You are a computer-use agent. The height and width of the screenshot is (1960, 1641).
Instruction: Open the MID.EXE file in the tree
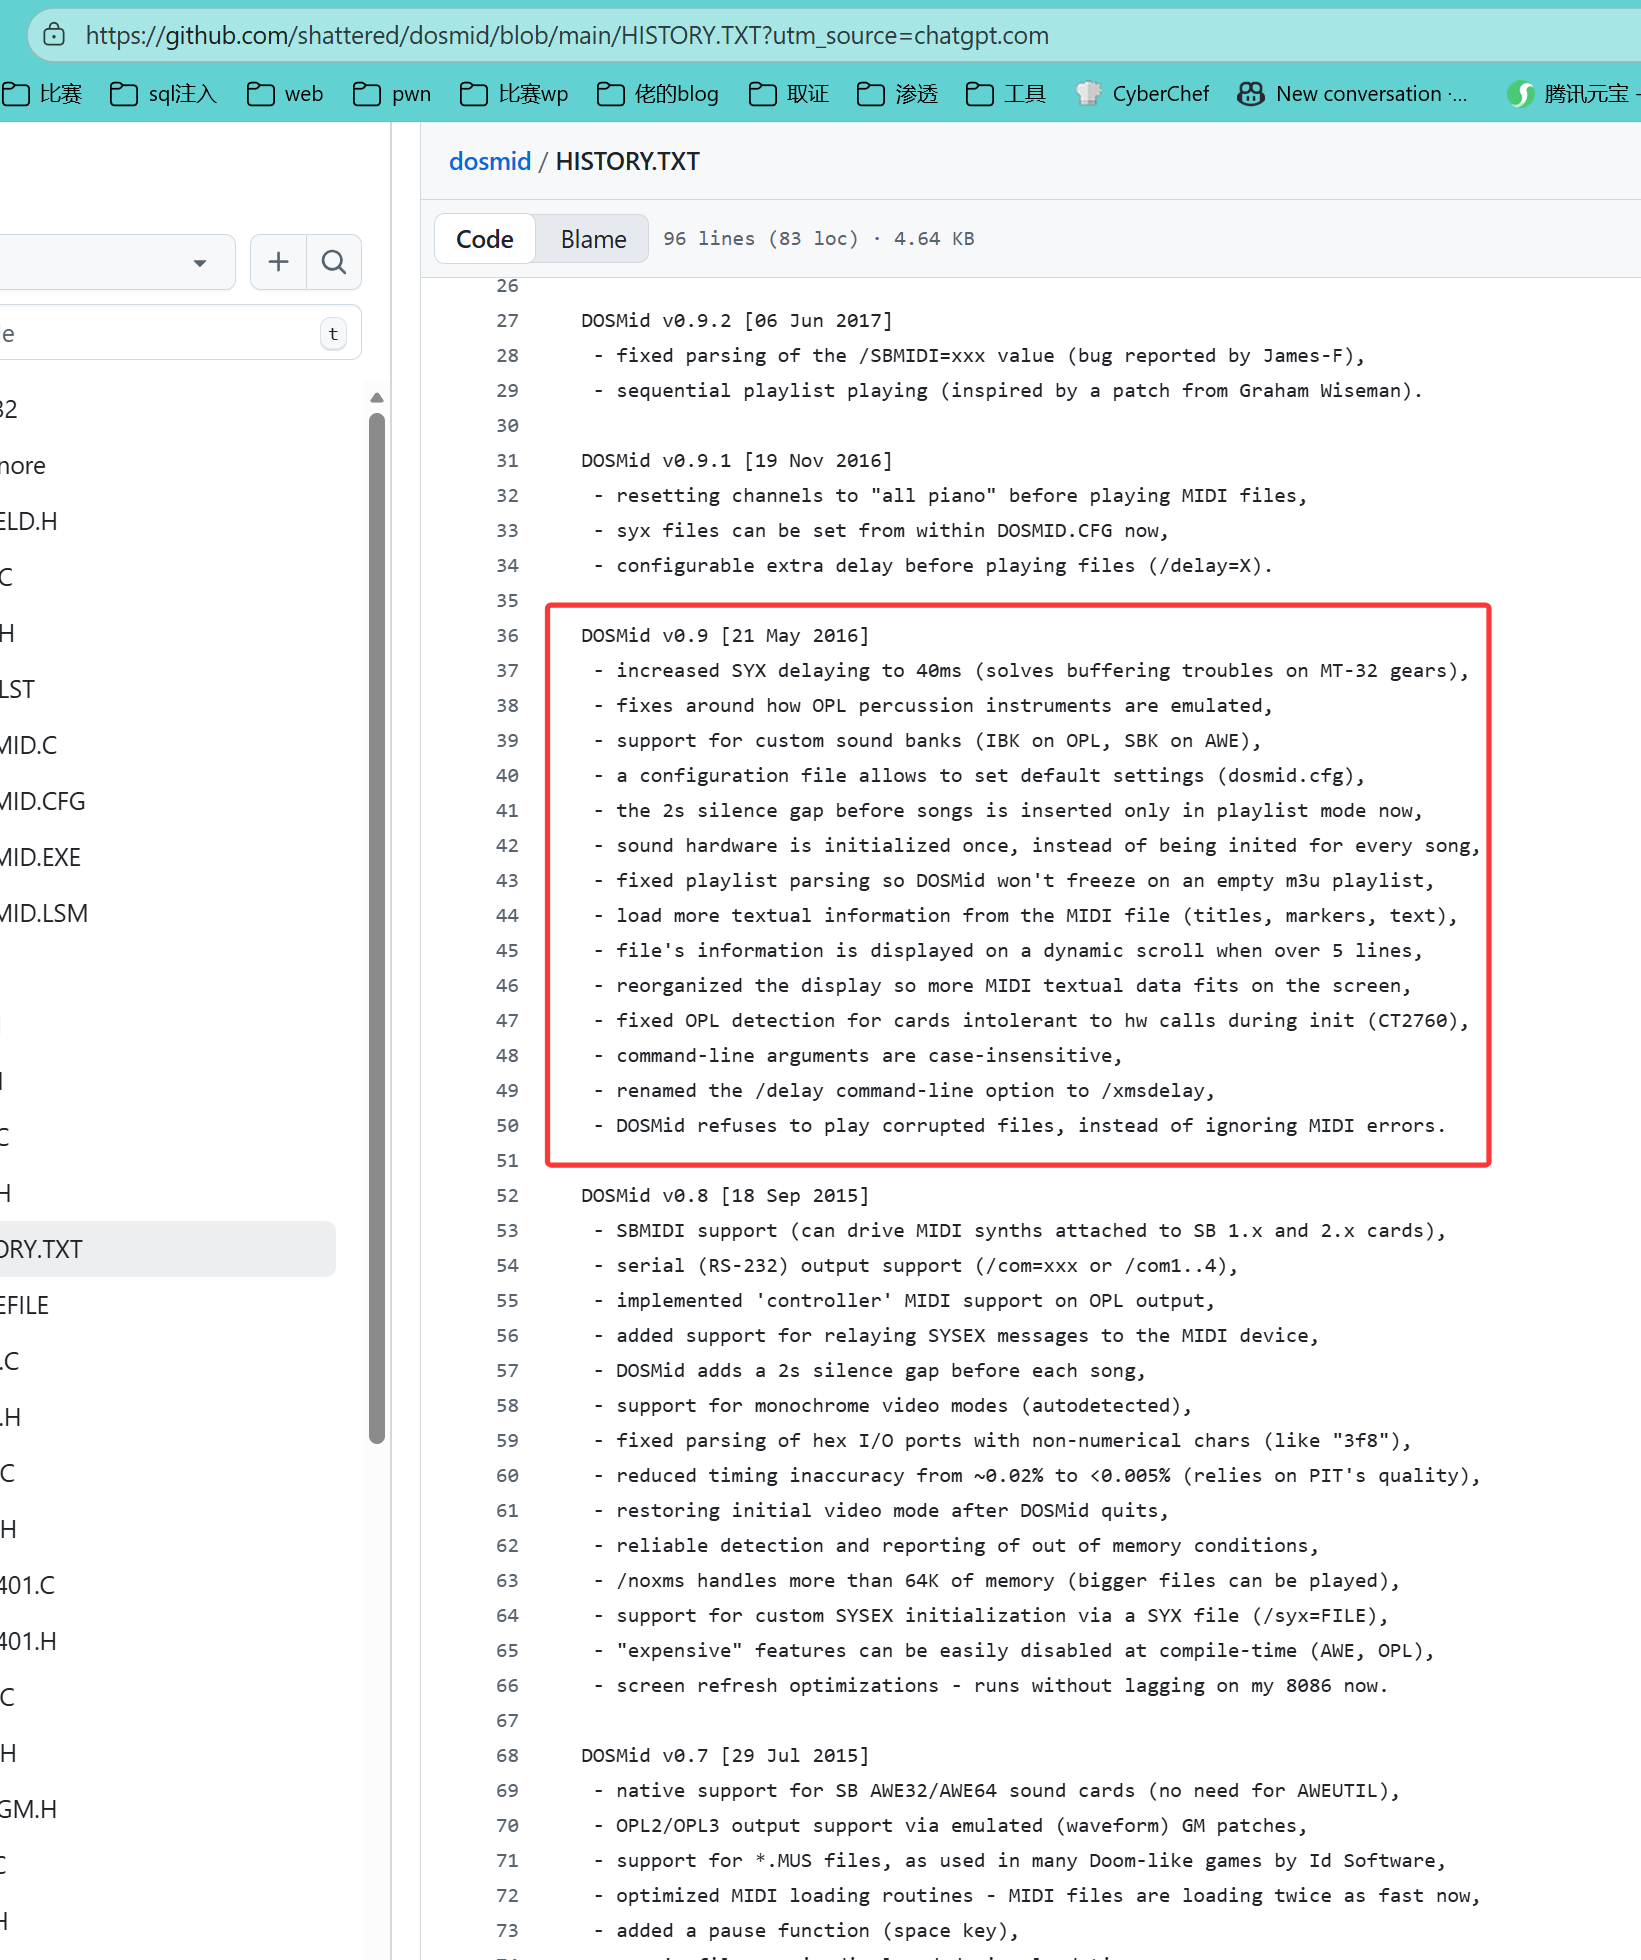[x=41, y=857]
